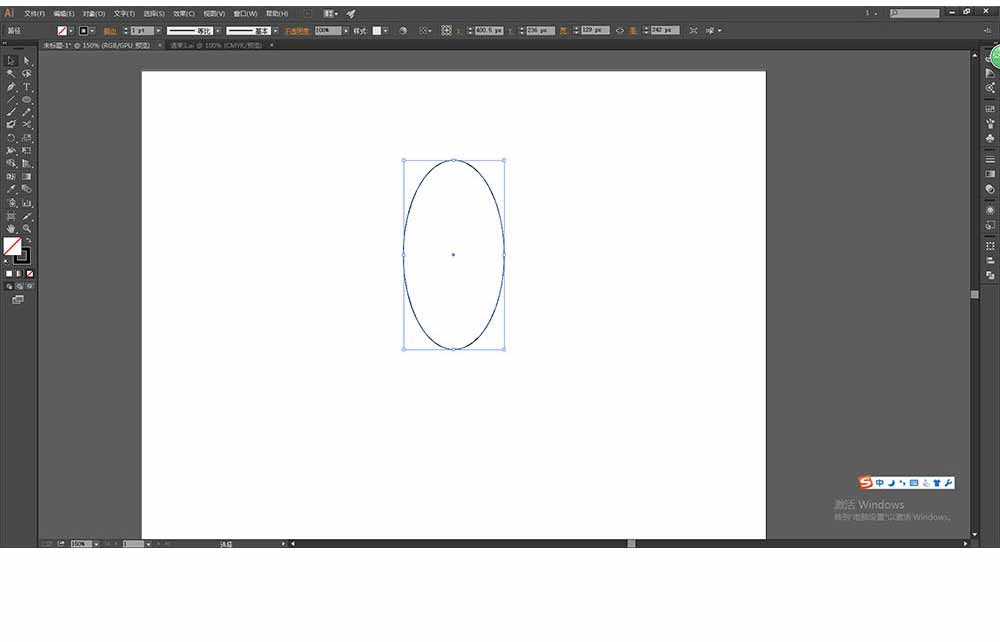The height and width of the screenshot is (642, 1000).
Task: Select the Ellipse shape tool
Action: [27, 99]
